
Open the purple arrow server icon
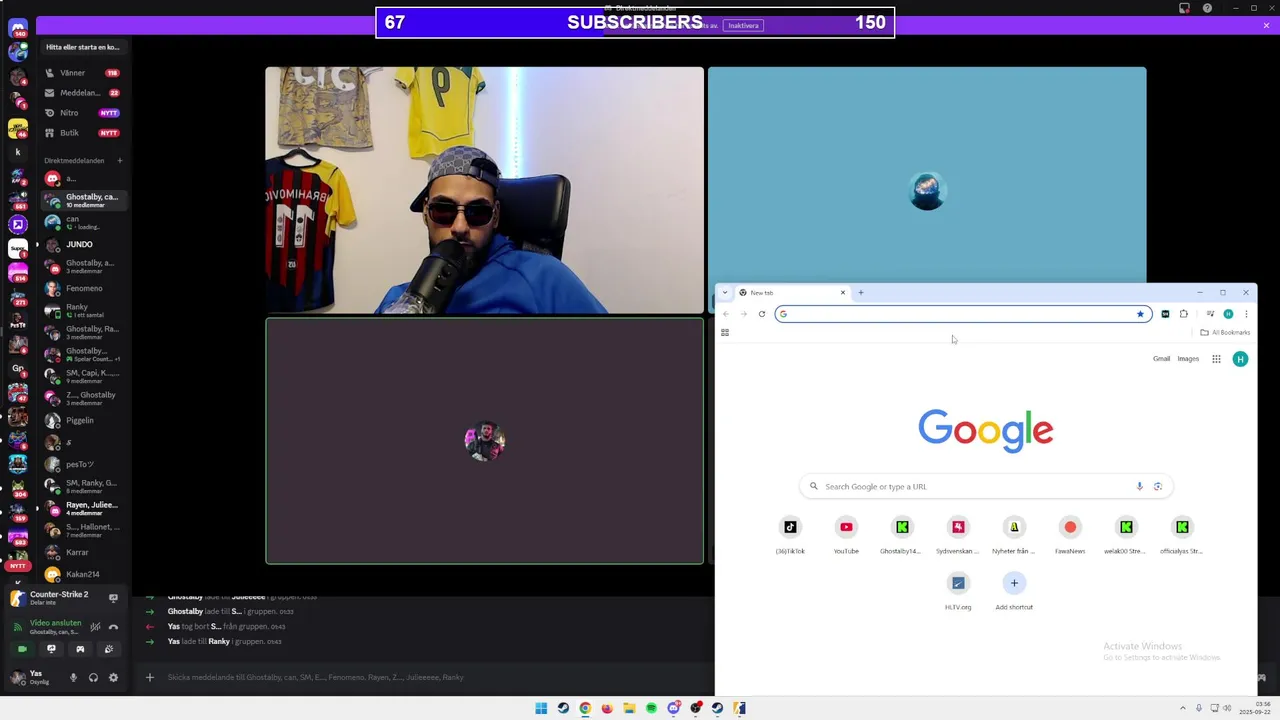17,225
